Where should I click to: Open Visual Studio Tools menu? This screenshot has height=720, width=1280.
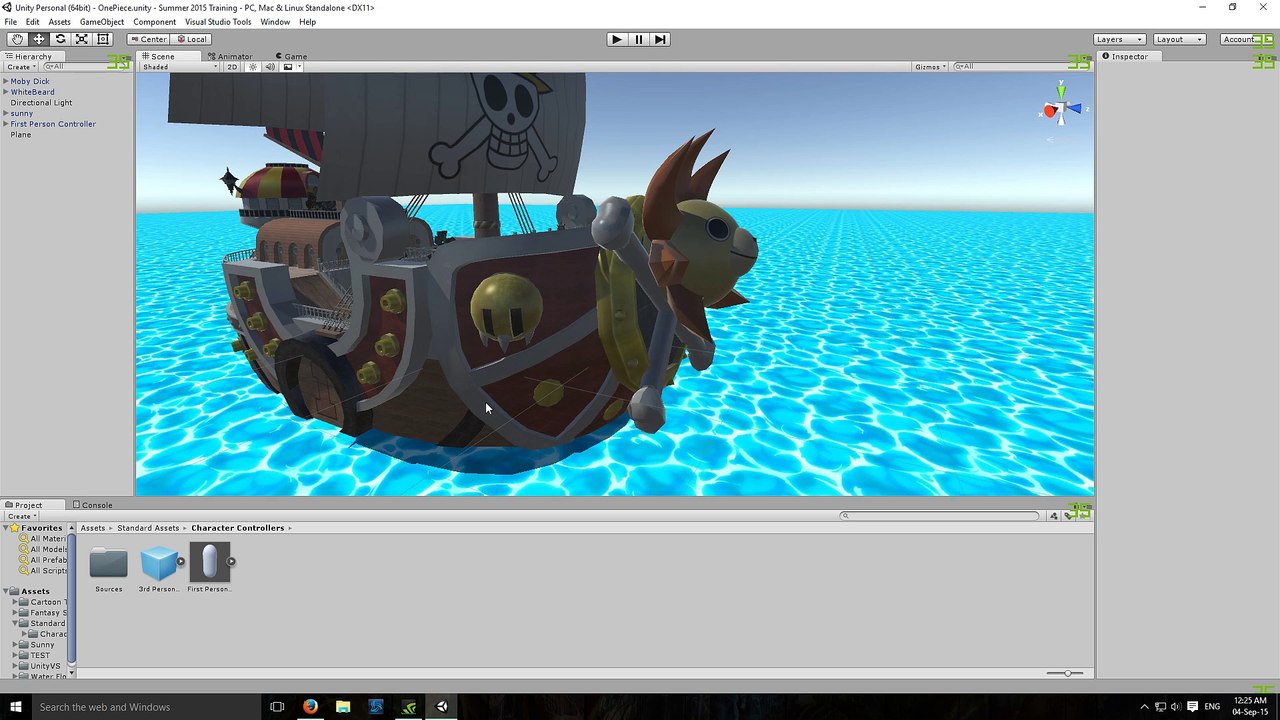(218, 22)
